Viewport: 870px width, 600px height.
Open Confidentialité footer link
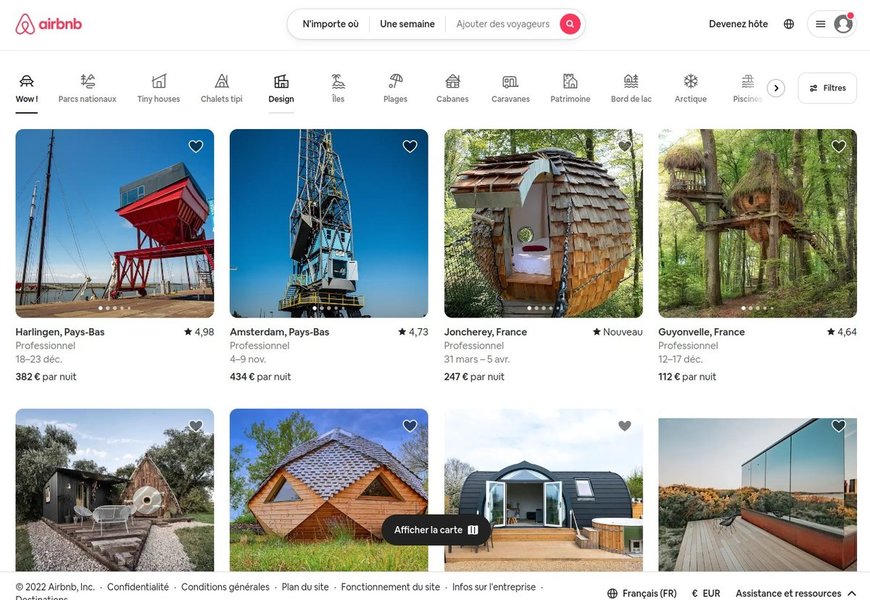coord(138,587)
